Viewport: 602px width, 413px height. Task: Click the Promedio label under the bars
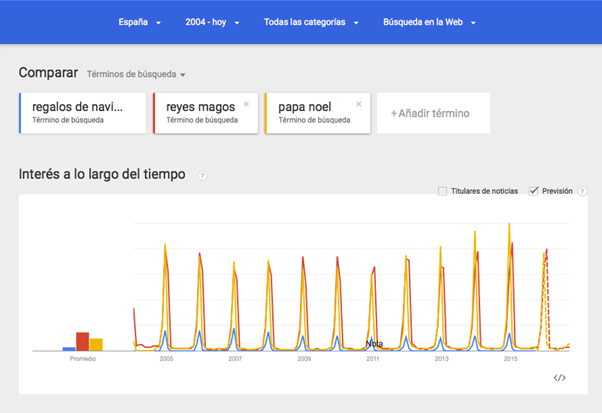(83, 359)
